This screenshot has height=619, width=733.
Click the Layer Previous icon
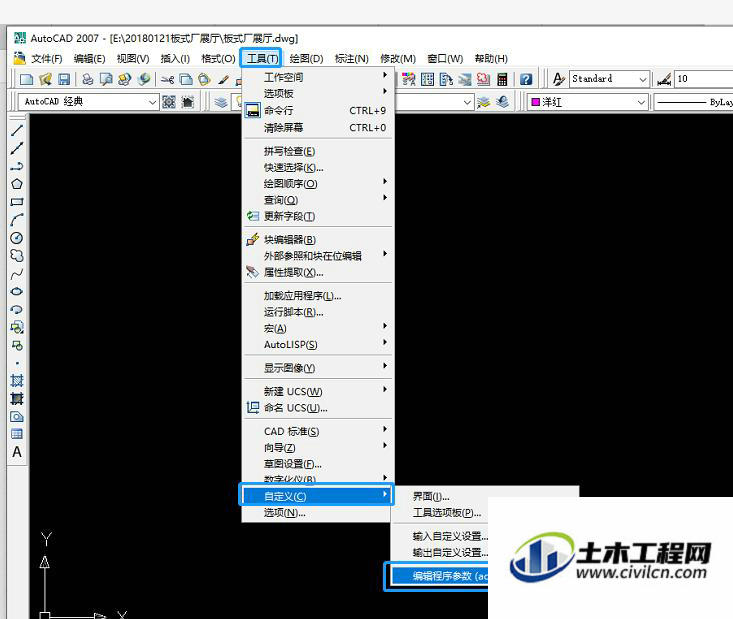(503, 101)
